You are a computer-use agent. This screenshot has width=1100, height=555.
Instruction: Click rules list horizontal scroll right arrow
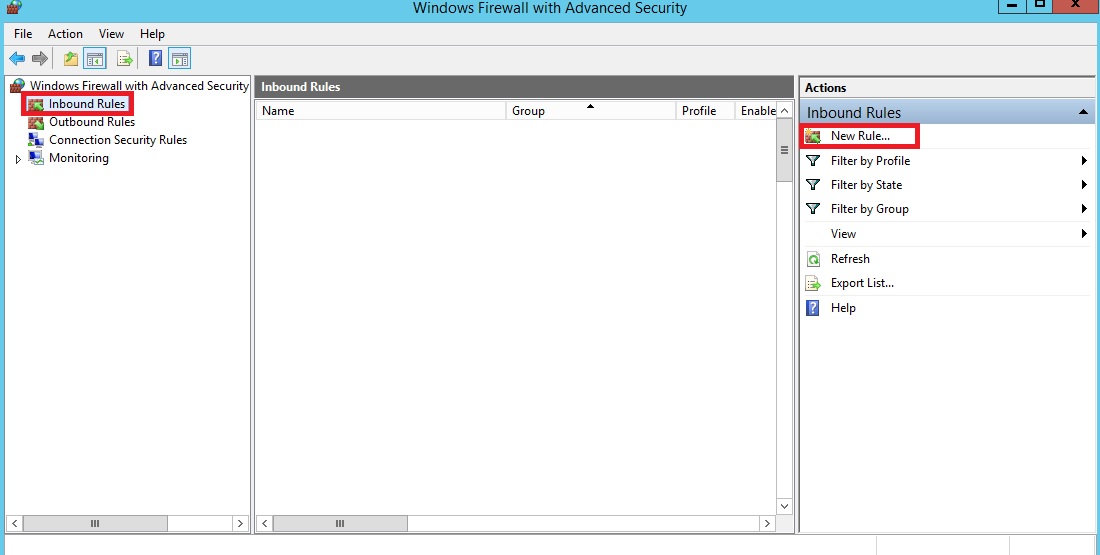tap(767, 523)
